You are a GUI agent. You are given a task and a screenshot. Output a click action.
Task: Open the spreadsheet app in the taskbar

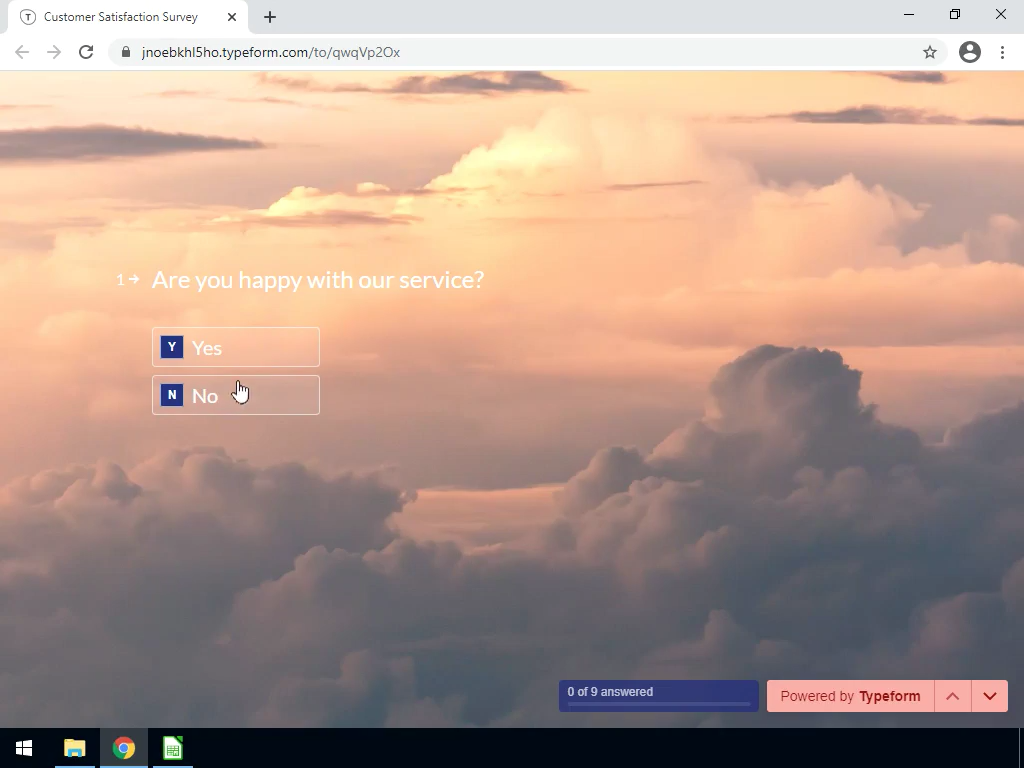tap(173, 748)
